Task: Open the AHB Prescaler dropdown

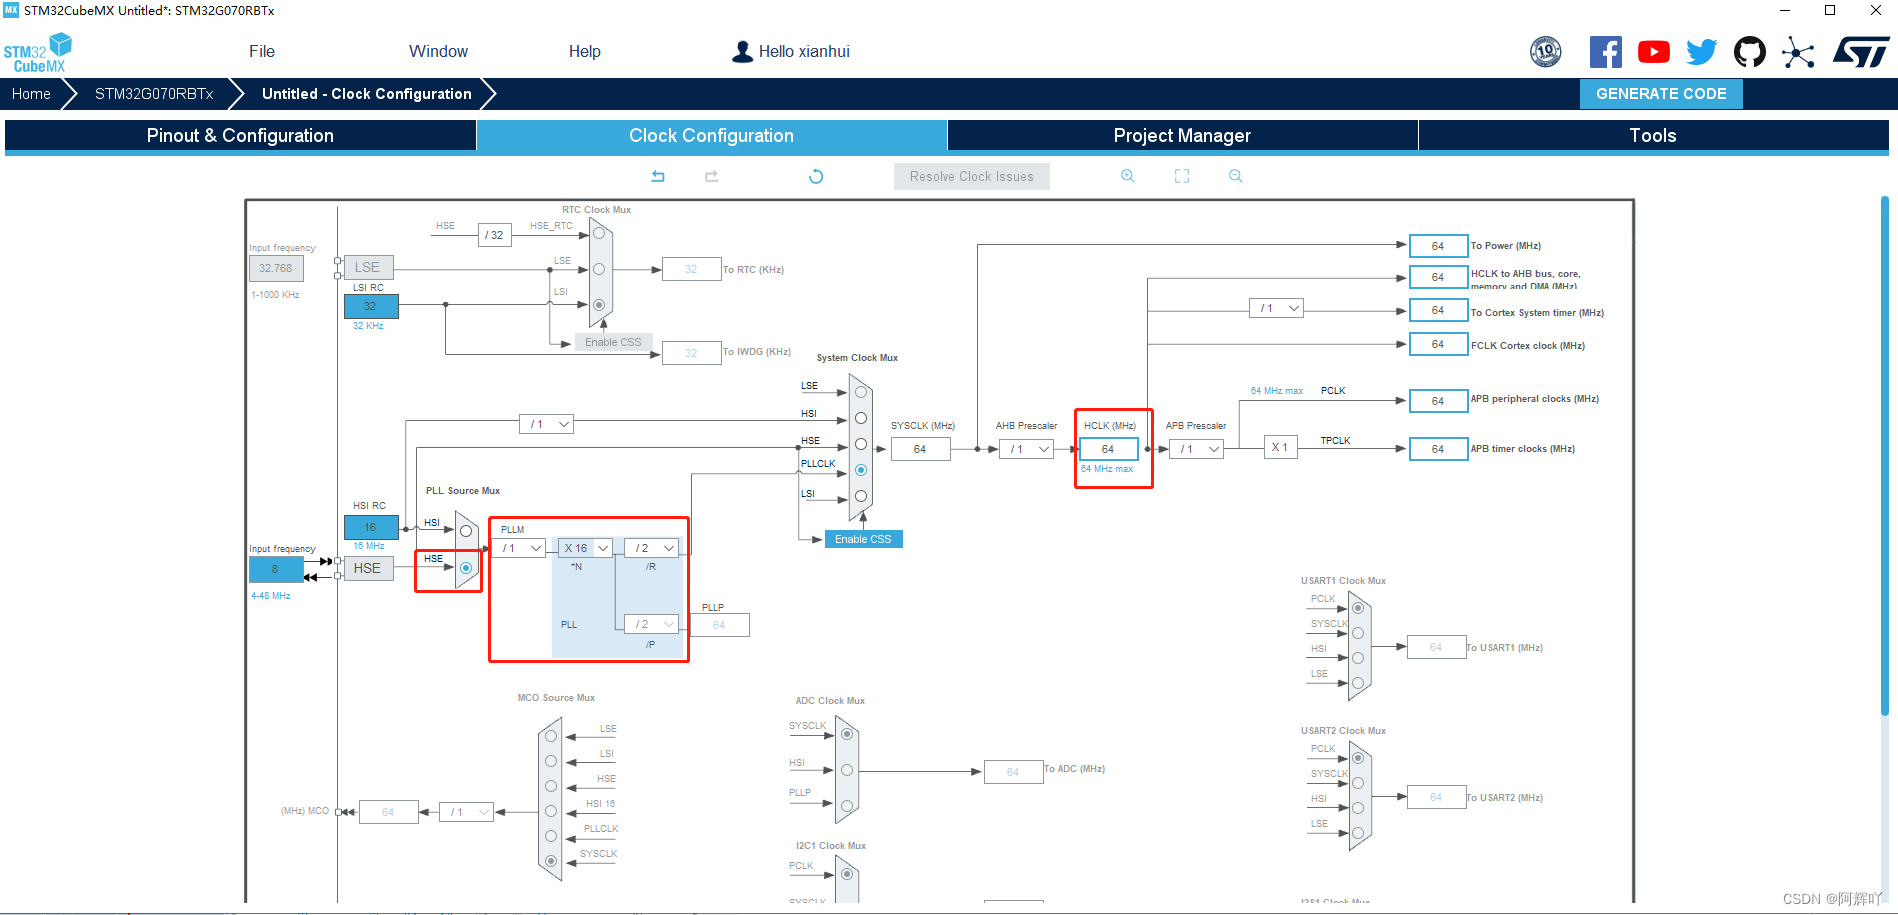Action: coord(1027,449)
